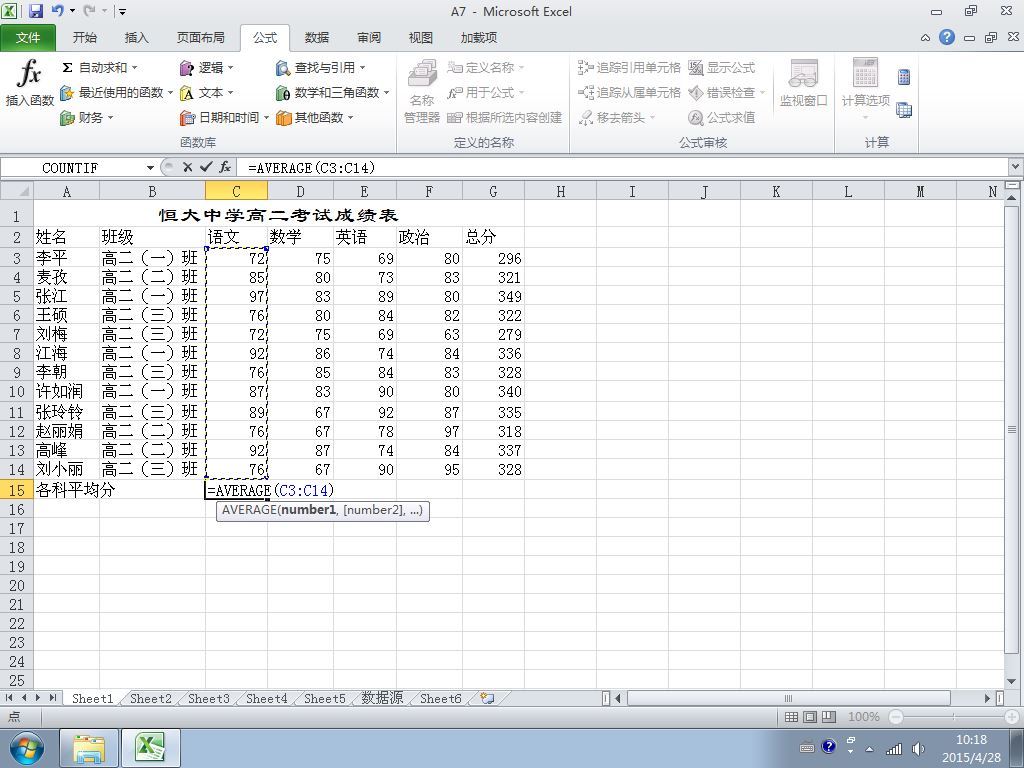Select row 15 header
The image size is (1024, 768).
point(16,490)
